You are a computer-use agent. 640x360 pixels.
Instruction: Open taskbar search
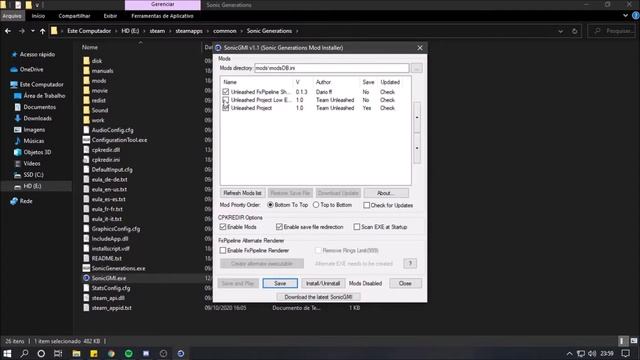pyautogui.click(x=24, y=353)
